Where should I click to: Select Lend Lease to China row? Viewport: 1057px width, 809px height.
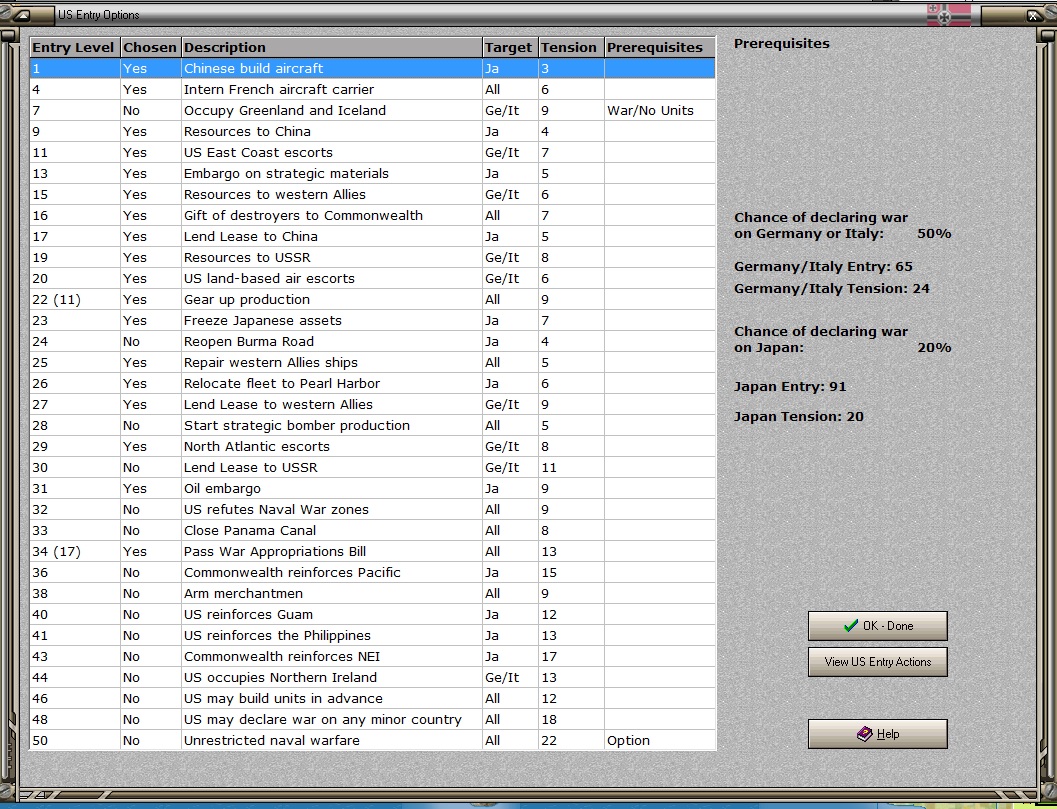[372, 236]
